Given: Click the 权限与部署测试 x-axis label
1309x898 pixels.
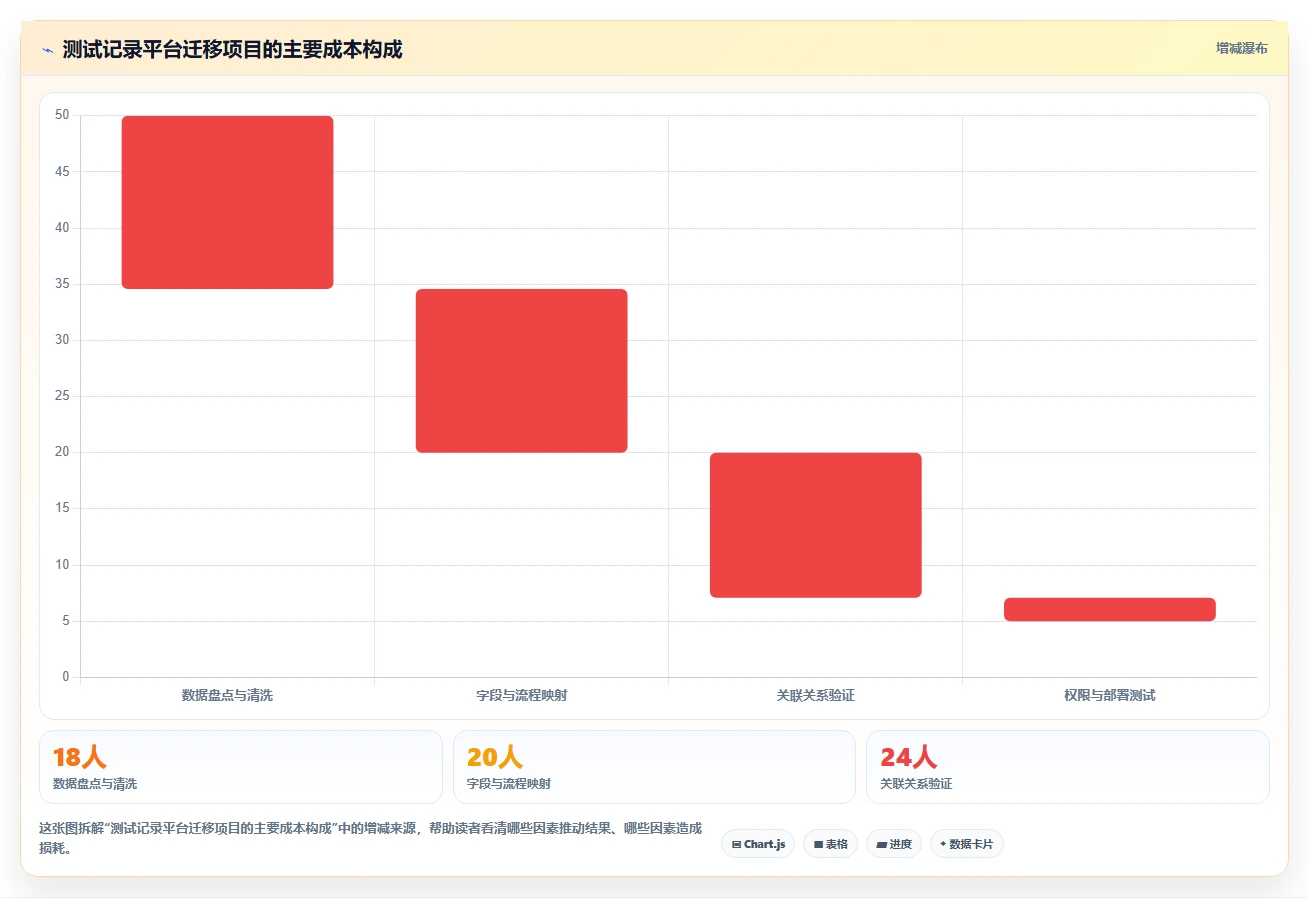Looking at the screenshot, I should coord(1109,695).
